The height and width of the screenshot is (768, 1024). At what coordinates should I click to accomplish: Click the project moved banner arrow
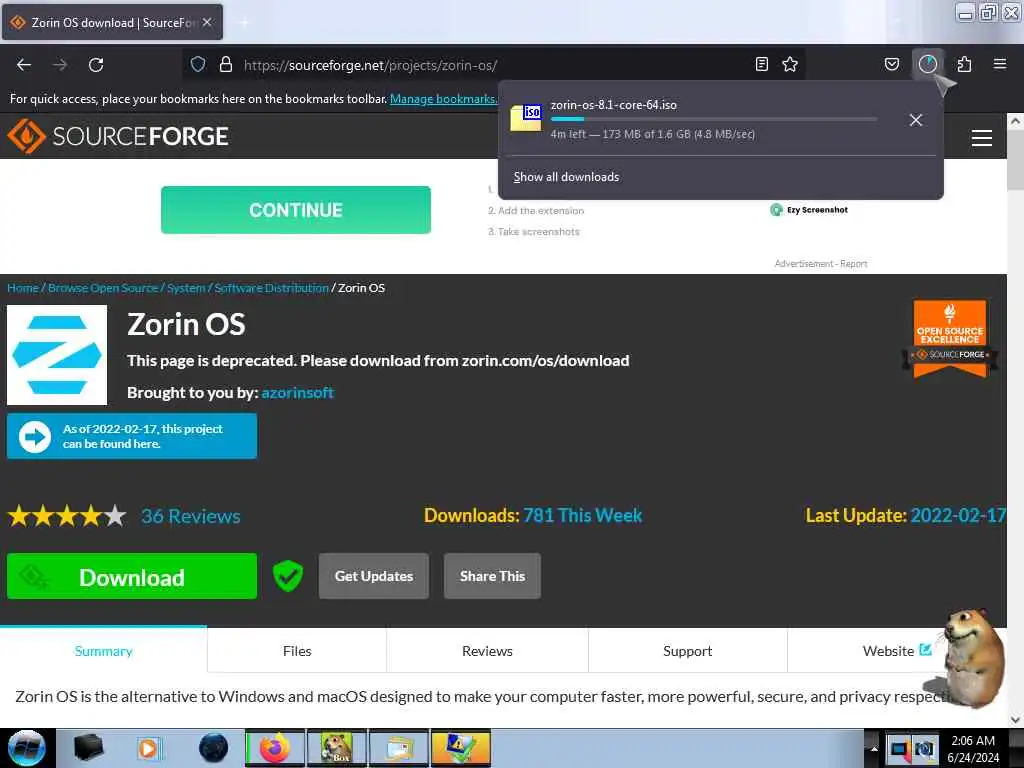pyautogui.click(x=35, y=437)
